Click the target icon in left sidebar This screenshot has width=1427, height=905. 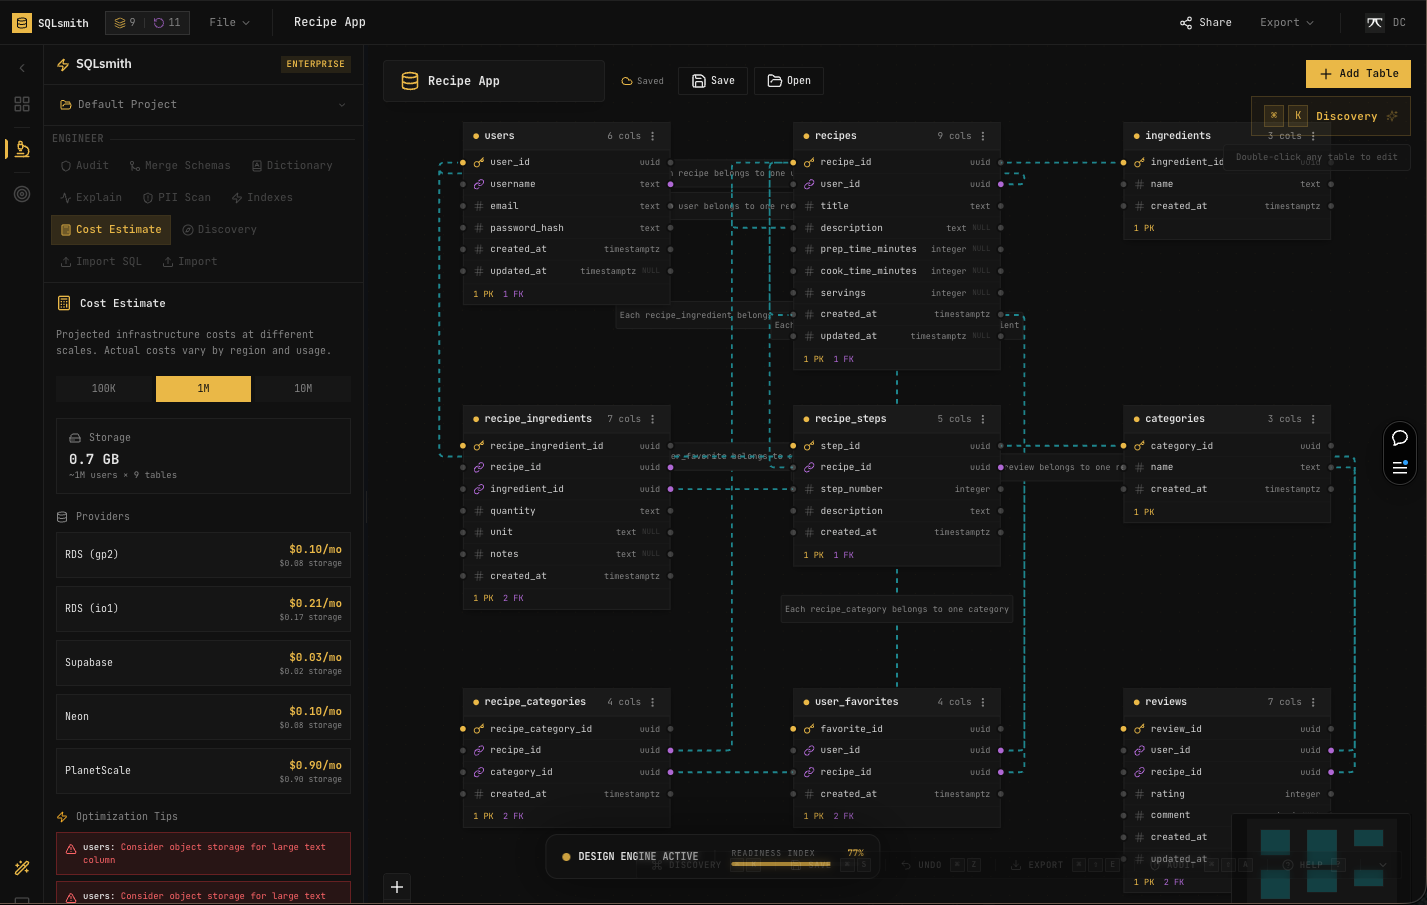tap(21, 194)
